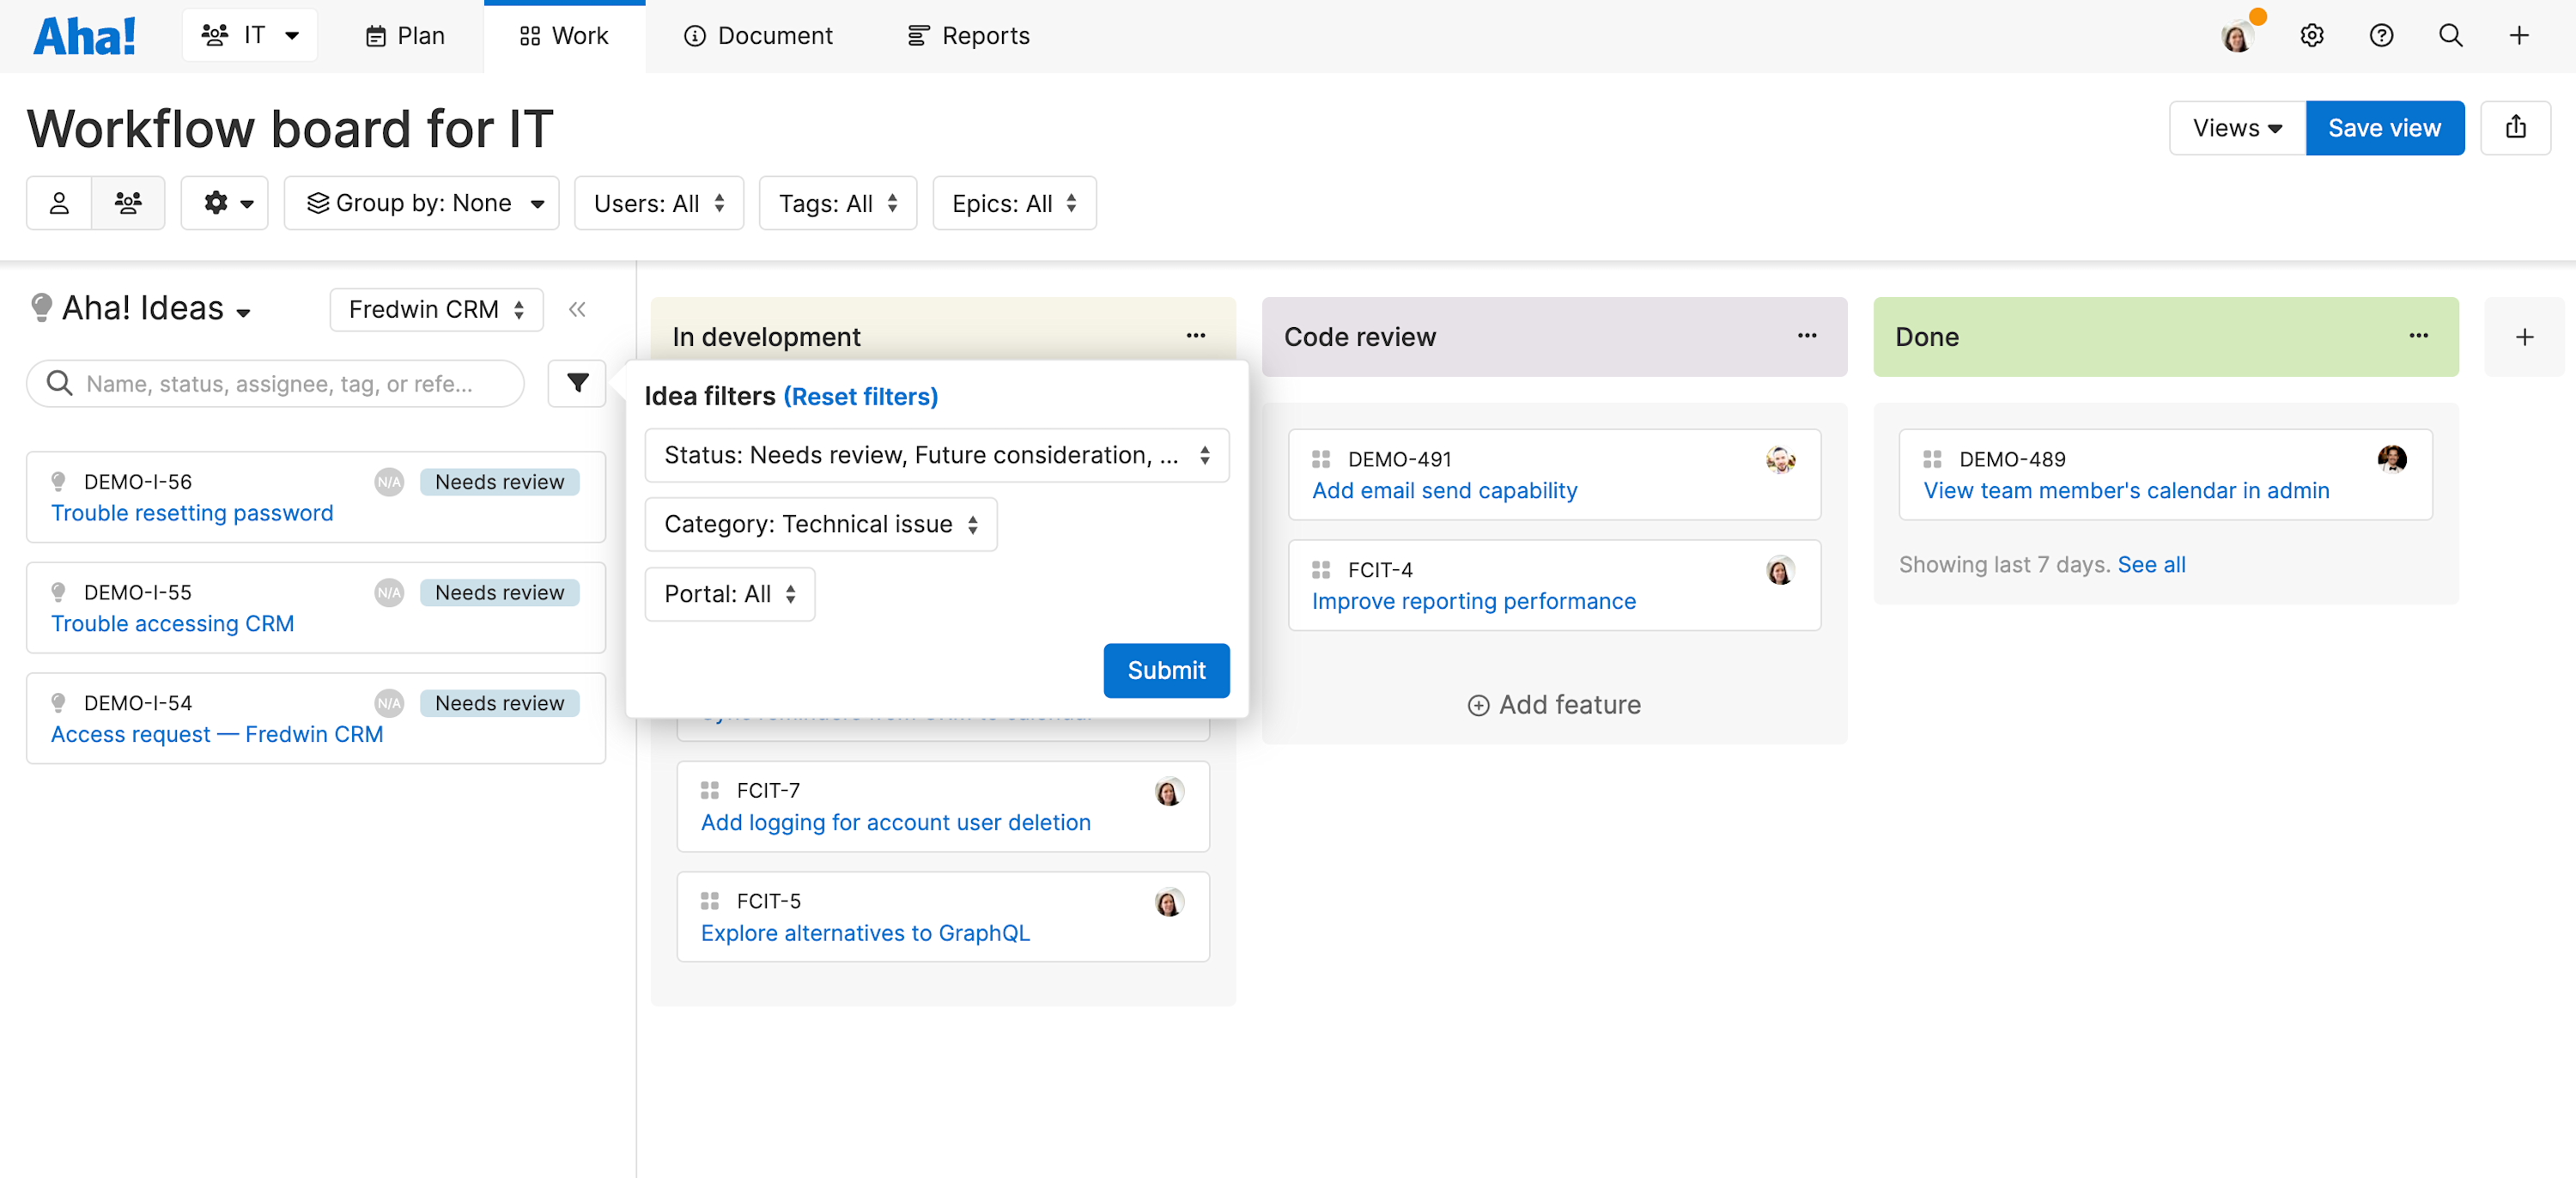Open the help icon in the top bar
This screenshot has width=2576, height=1178.
(x=2381, y=35)
